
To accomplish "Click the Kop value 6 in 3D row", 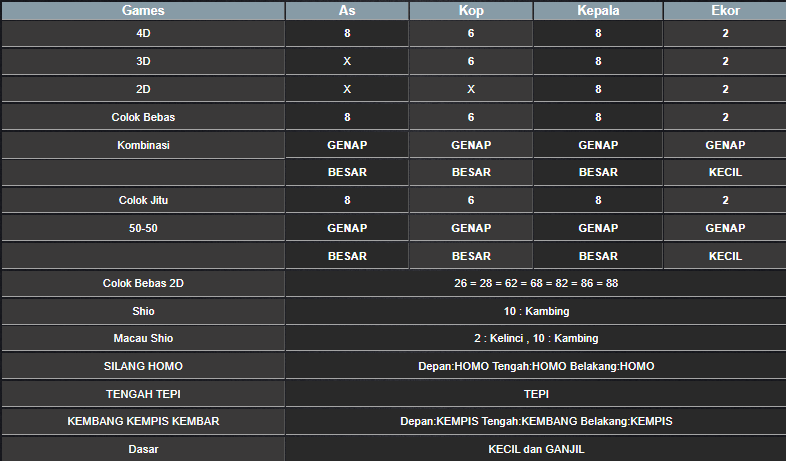I will coord(471,62).
